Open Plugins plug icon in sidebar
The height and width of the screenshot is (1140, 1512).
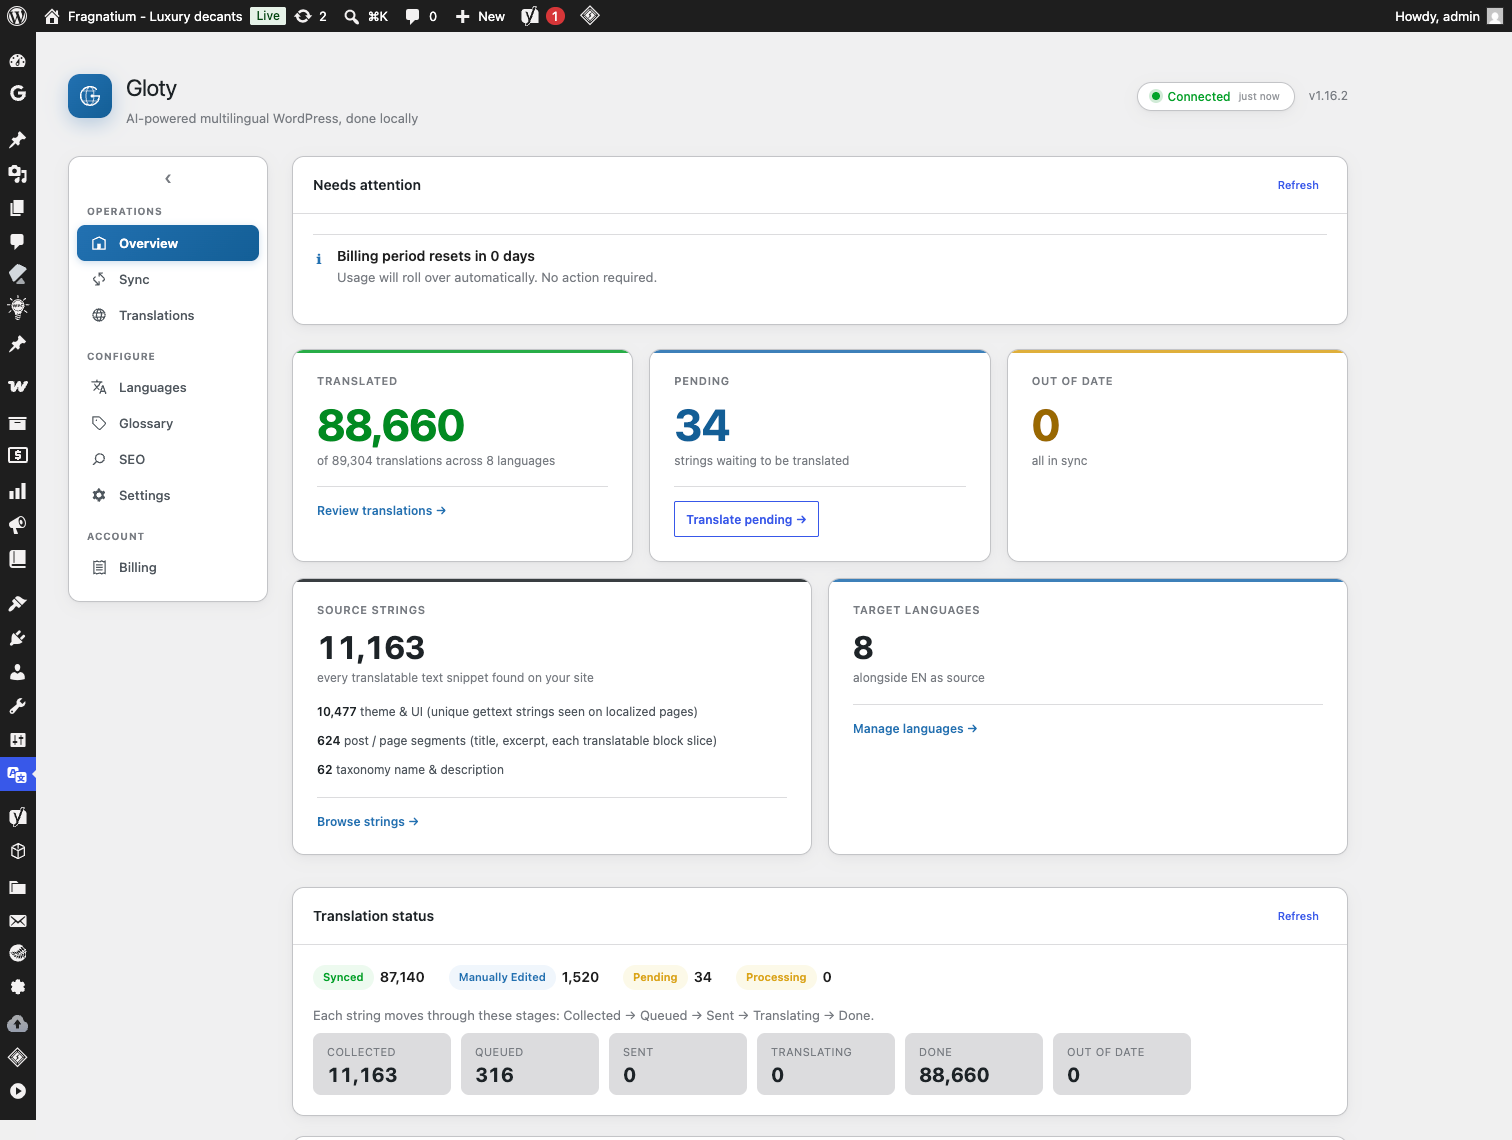coord(17,637)
